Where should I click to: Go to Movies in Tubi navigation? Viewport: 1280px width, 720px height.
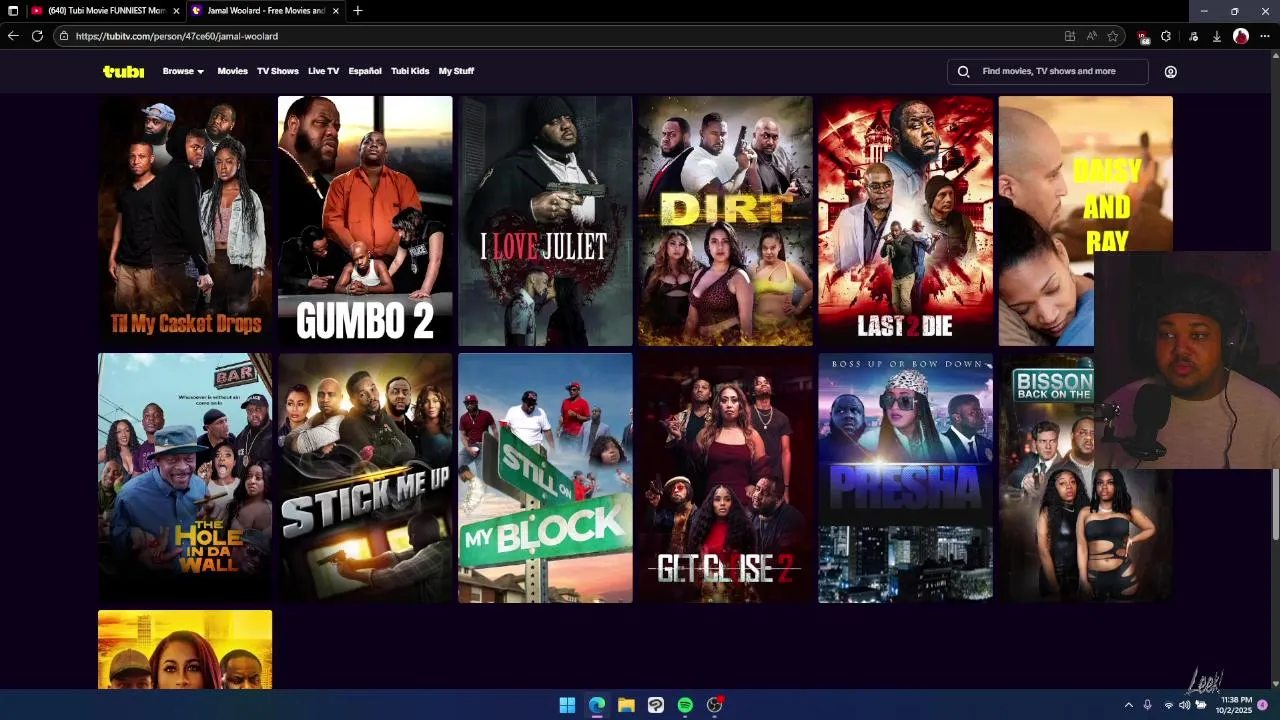pyautogui.click(x=232, y=71)
